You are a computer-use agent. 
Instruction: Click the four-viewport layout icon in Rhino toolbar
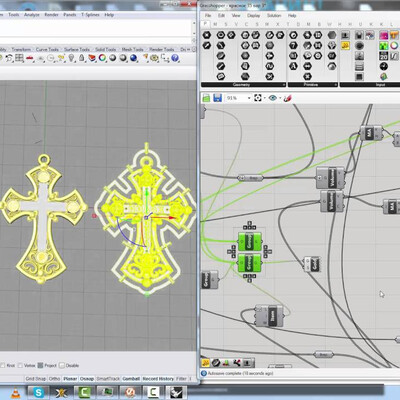(19, 58)
